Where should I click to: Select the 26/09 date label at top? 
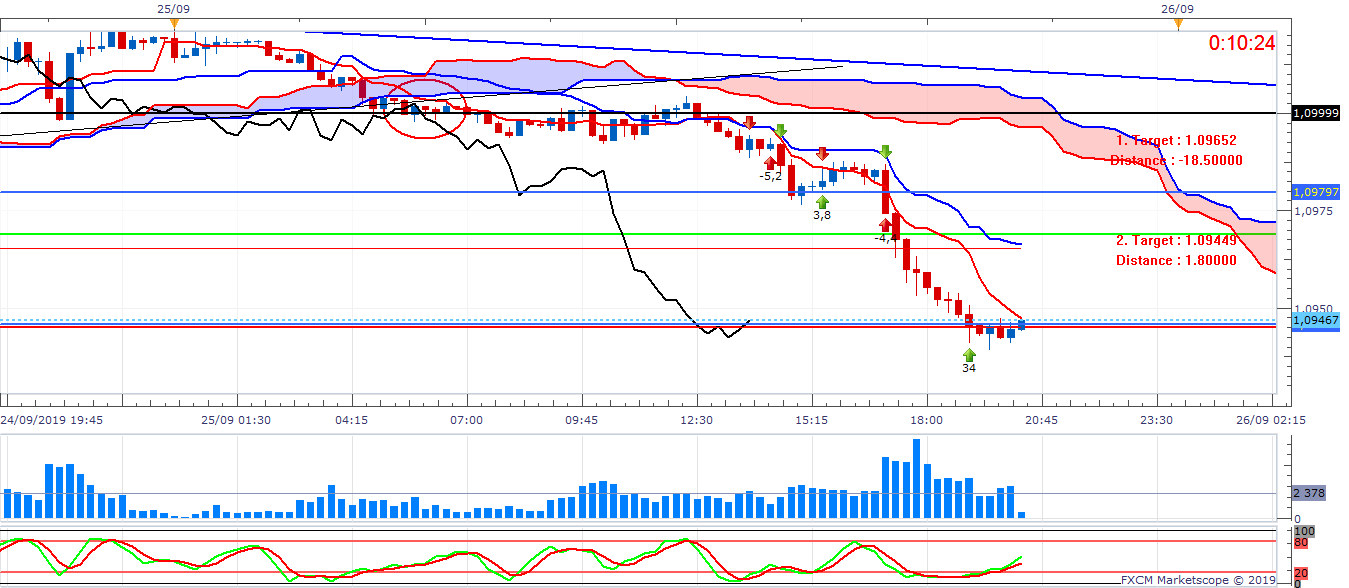[1177, 8]
